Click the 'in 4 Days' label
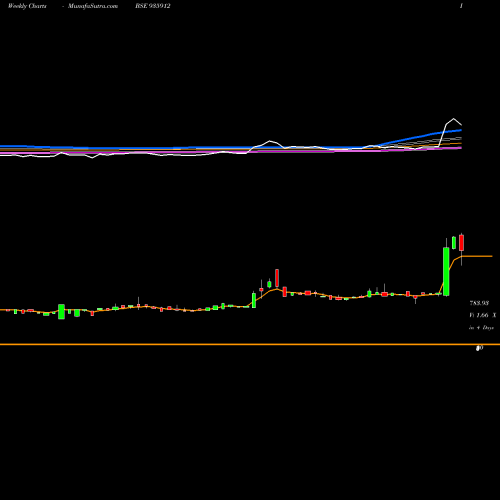The image size is (500, 500). (481, 328)
